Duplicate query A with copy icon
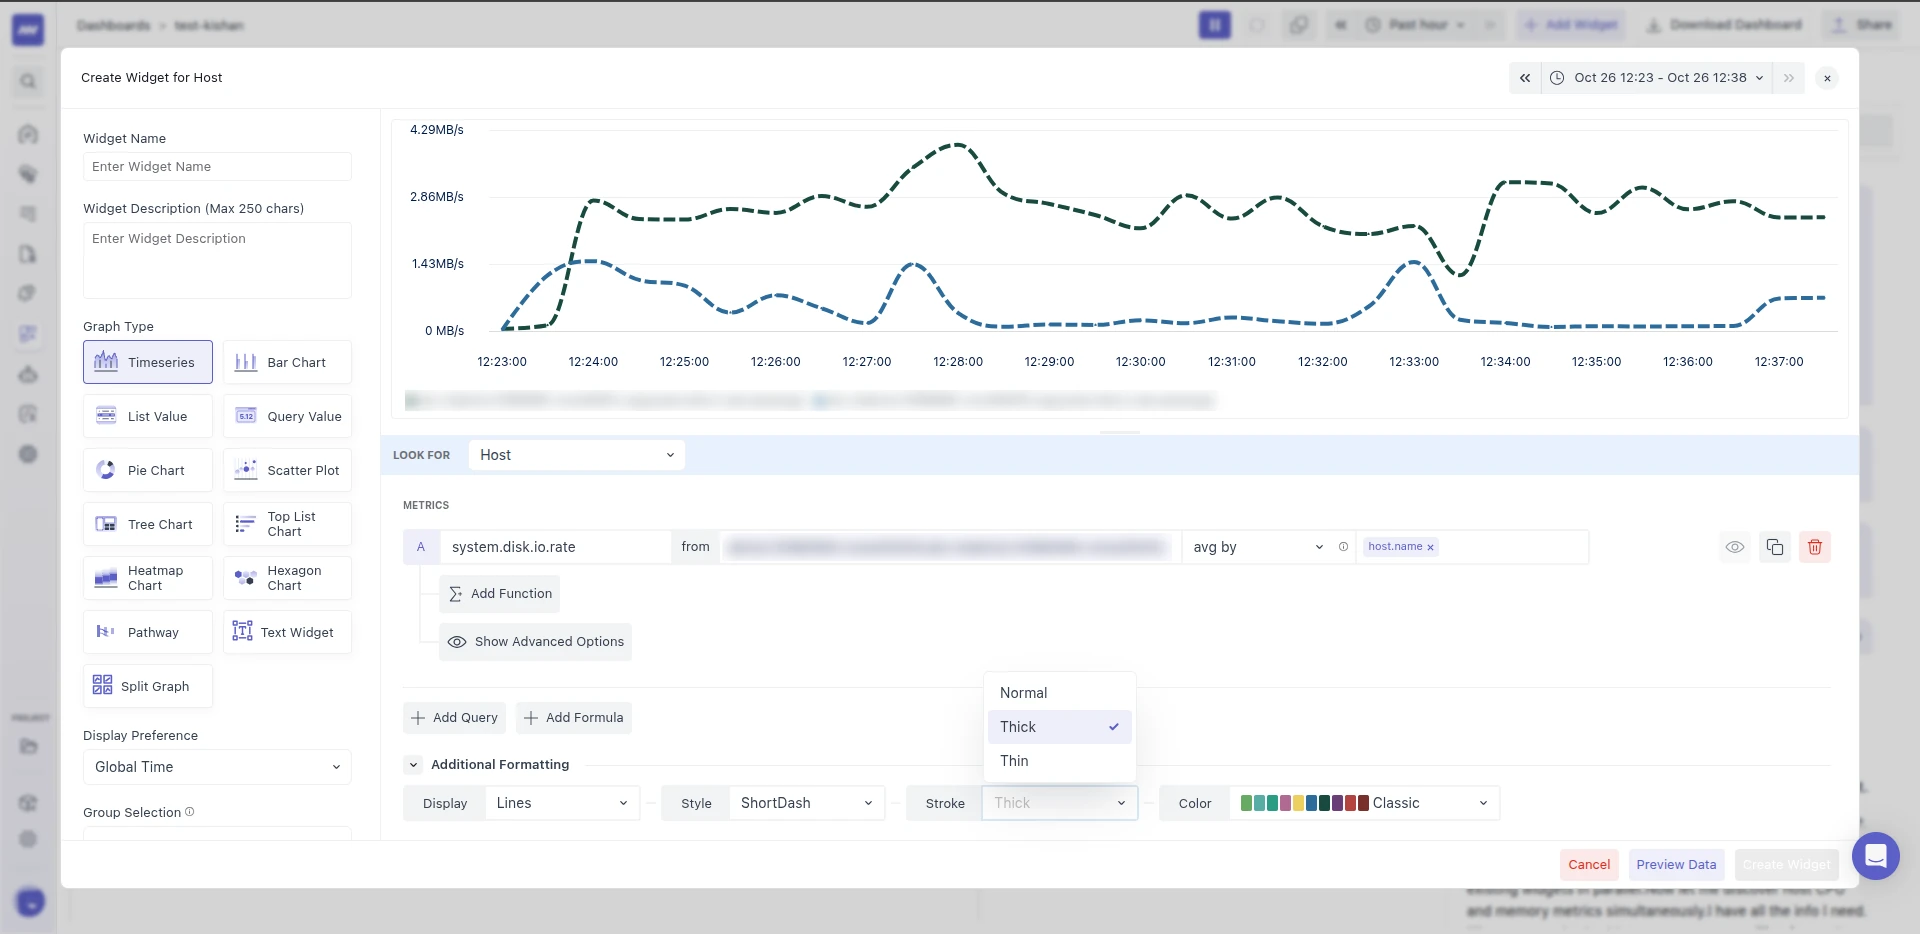This screenshot has height=934, width=1920. pyautogui.click(x=1775, y=547)
